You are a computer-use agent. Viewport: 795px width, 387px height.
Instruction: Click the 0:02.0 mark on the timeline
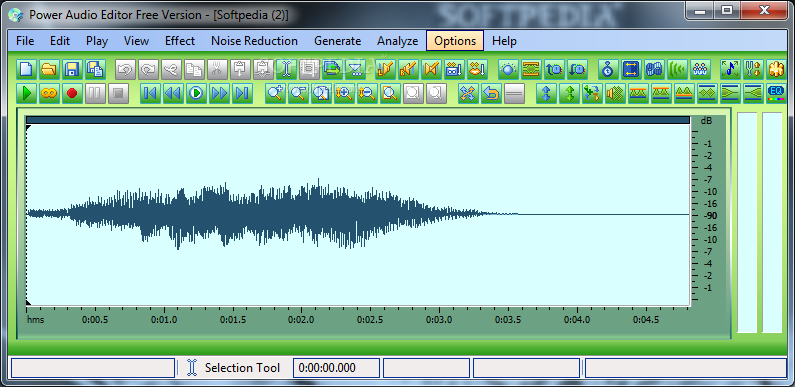[x=301, y=320]
